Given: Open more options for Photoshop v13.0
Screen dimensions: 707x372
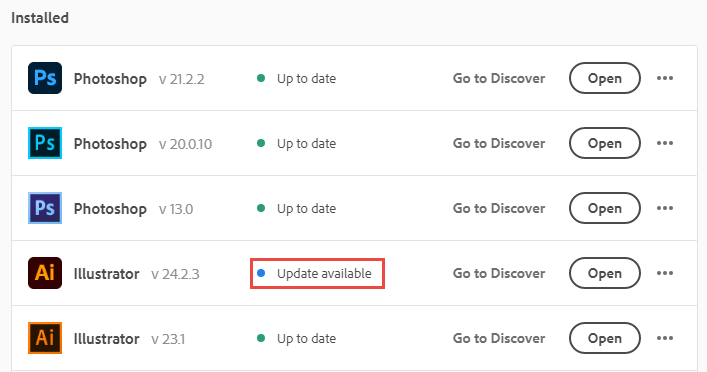Looking at the screenshot, I should (x=665, y=208).
